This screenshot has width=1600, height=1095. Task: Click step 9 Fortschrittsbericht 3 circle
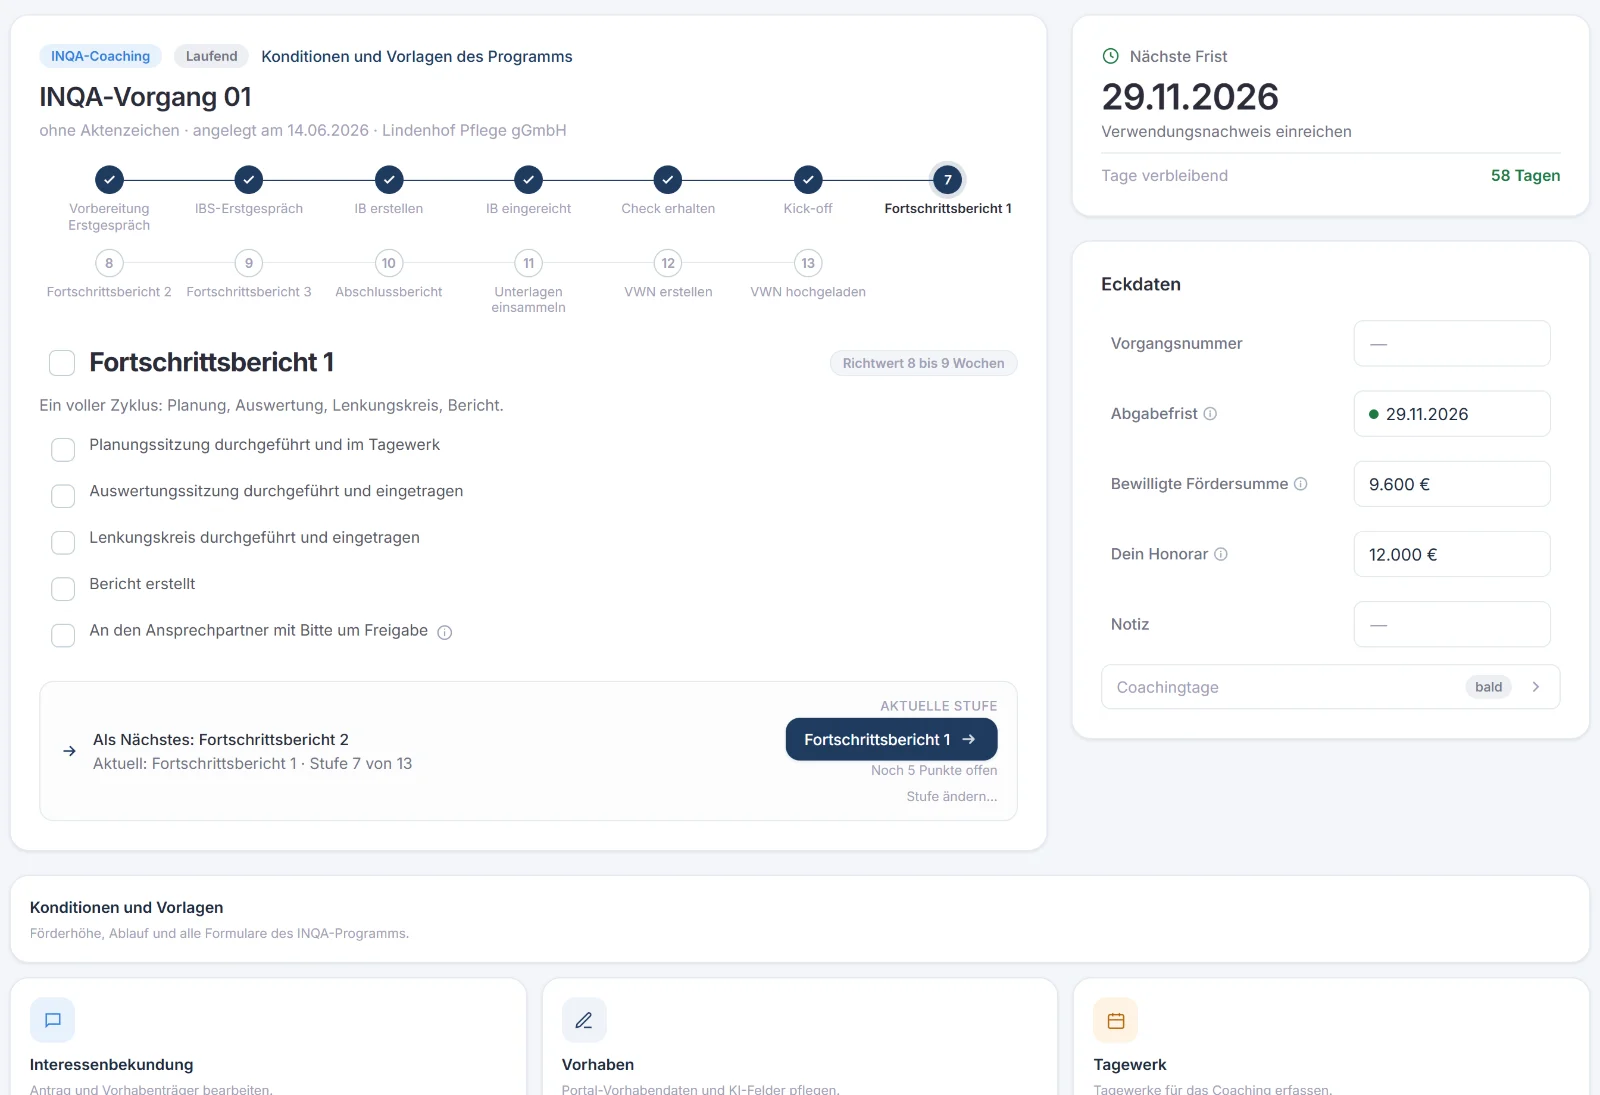click(x=249, y=263)
